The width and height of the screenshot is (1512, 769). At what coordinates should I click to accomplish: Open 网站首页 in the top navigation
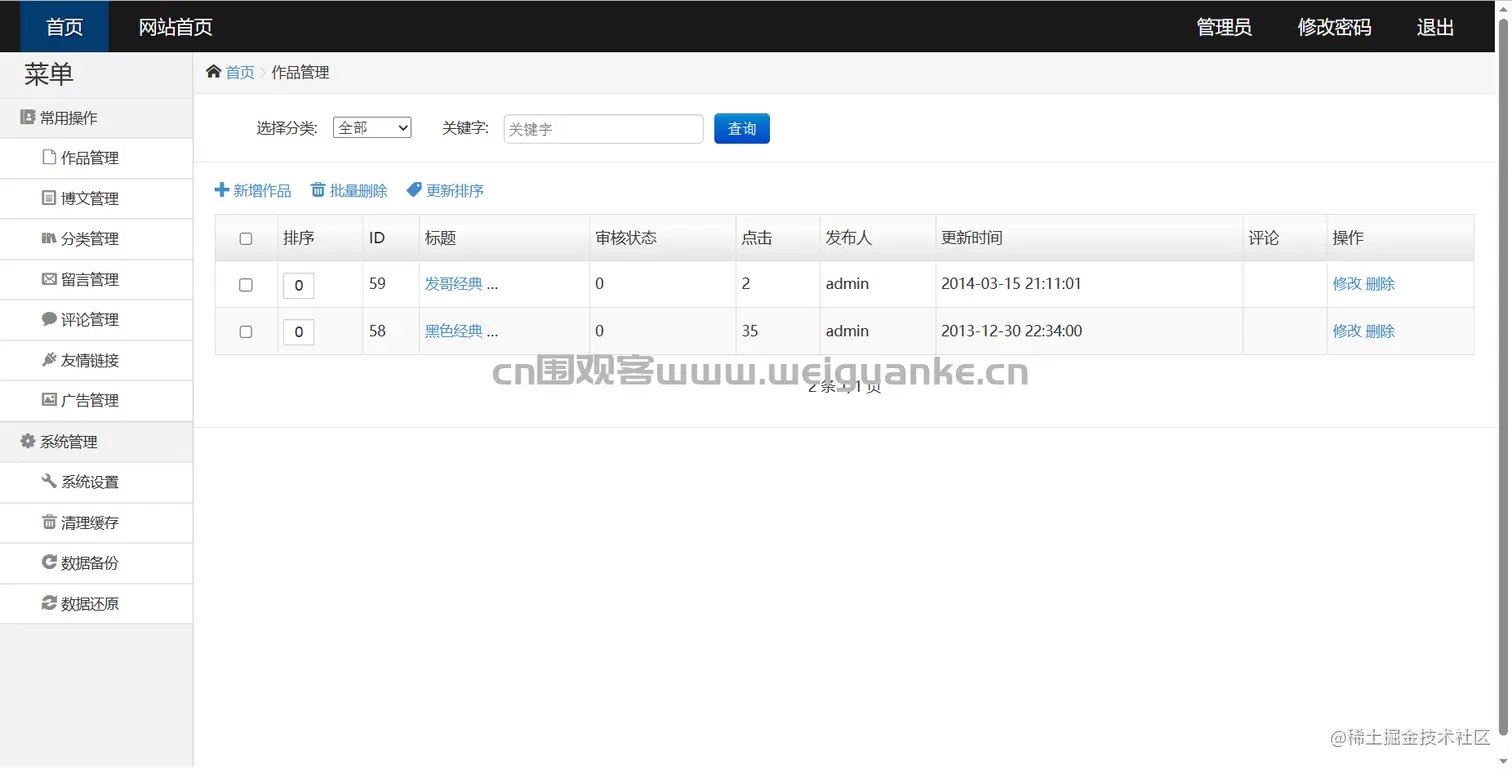point(175,27)
